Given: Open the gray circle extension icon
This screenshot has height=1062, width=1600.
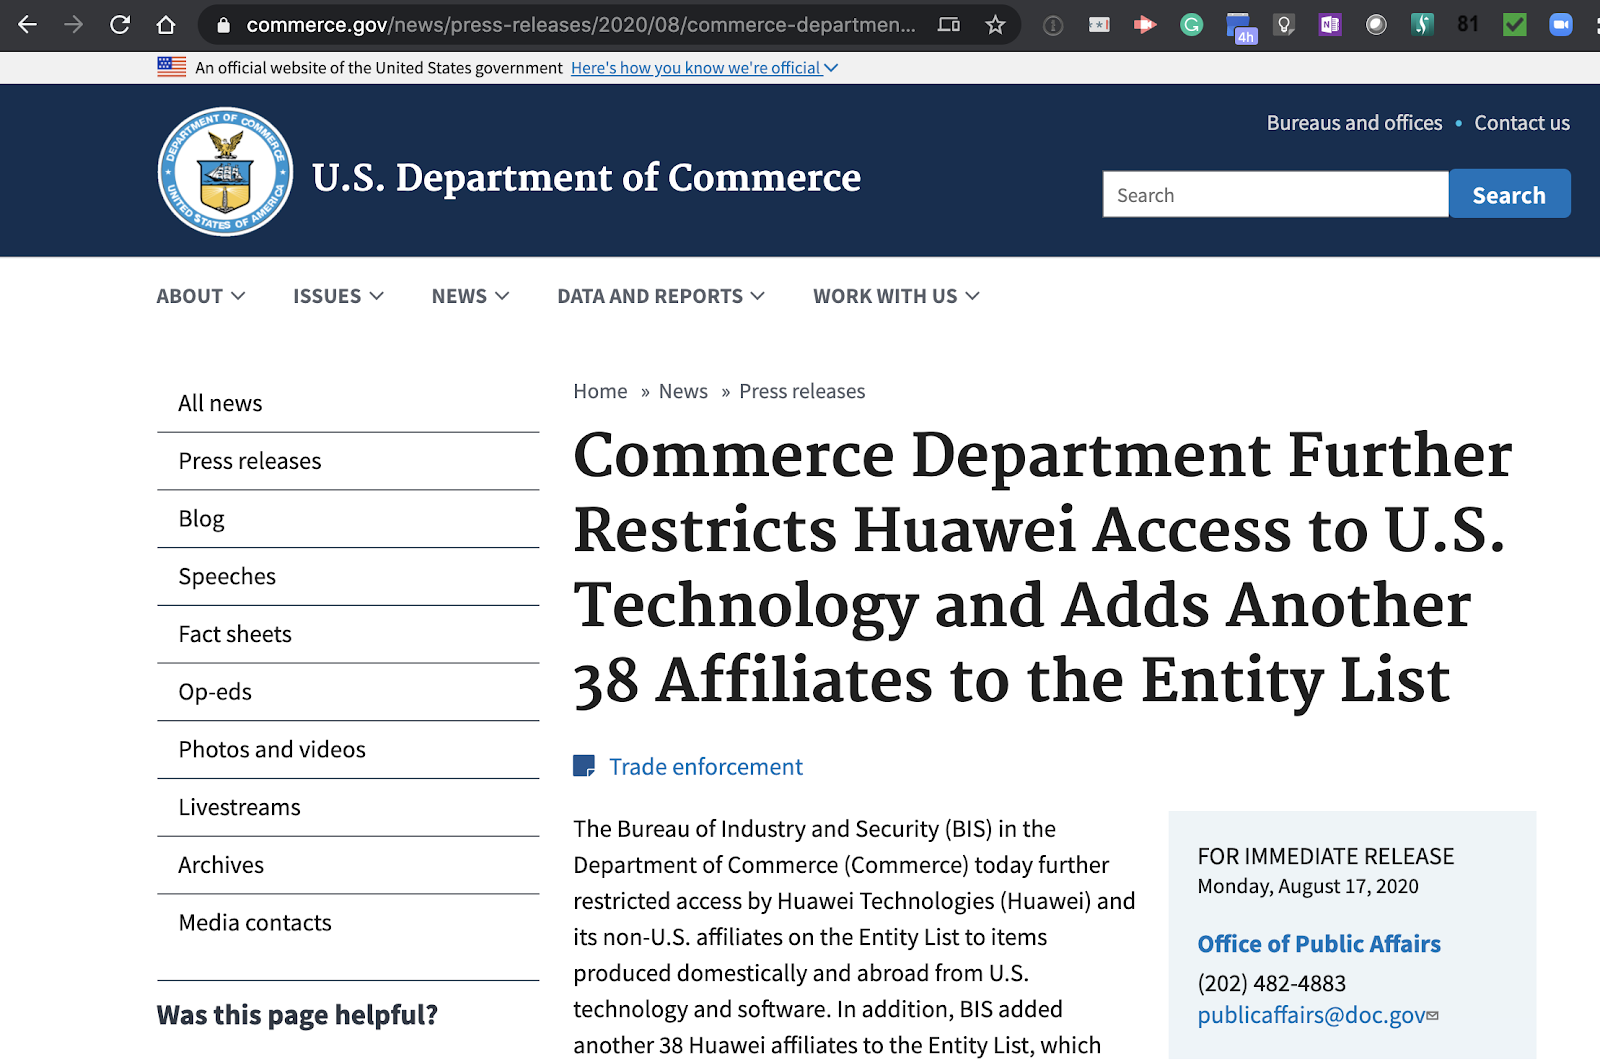Looking at the screenshot, I should [x=1376, y=25].
